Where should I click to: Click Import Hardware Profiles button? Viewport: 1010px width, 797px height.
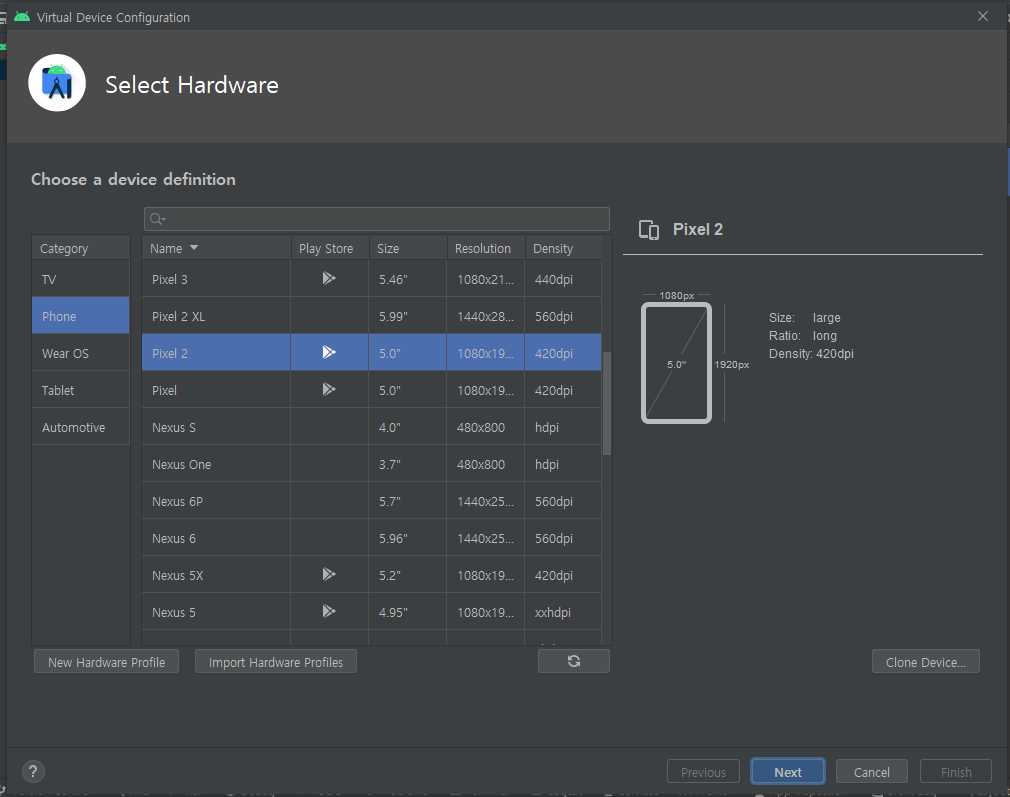[276, 662]
